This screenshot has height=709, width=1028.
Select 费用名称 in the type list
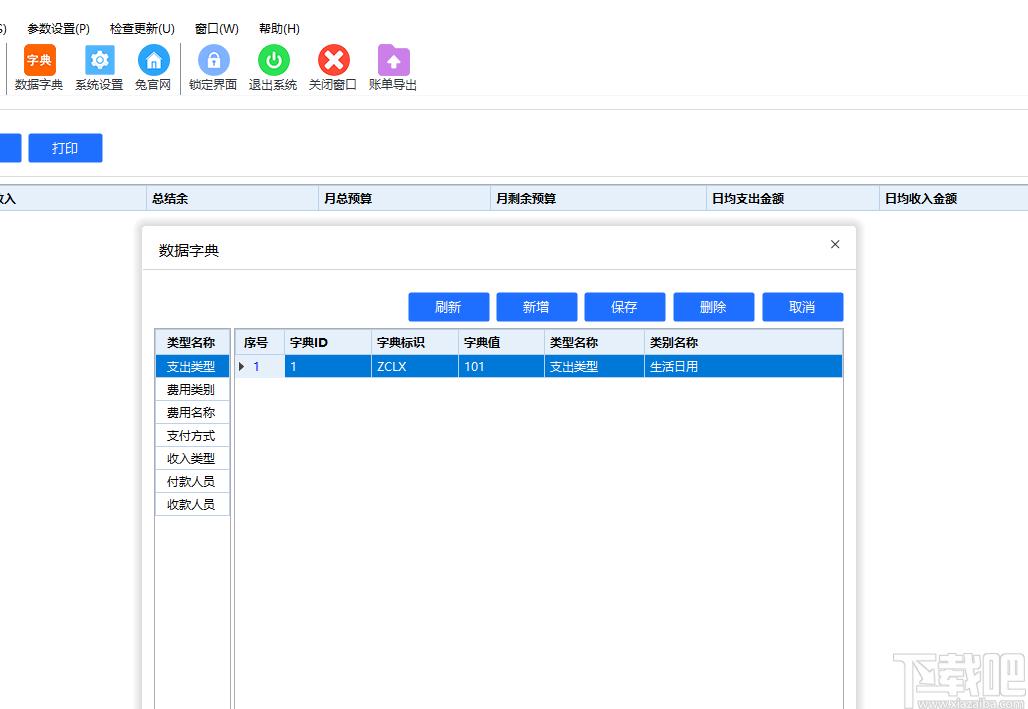click(192, 413)
